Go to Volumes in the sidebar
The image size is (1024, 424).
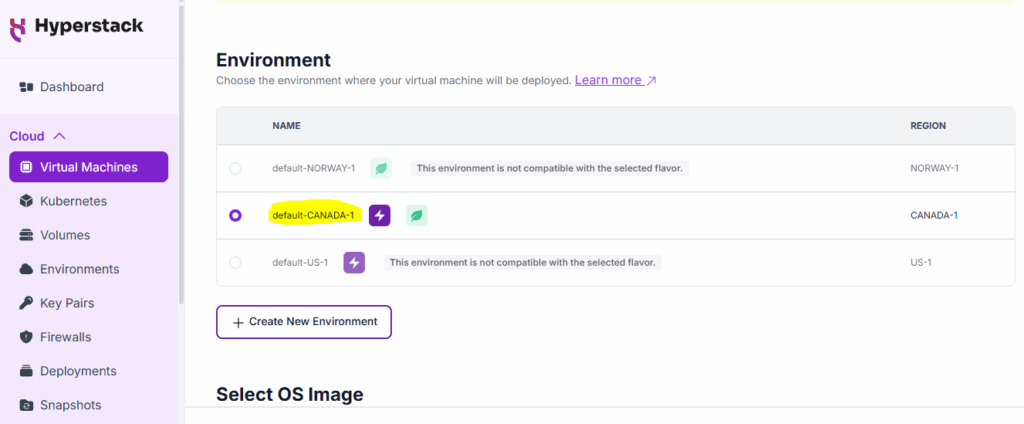click(64, 235)
